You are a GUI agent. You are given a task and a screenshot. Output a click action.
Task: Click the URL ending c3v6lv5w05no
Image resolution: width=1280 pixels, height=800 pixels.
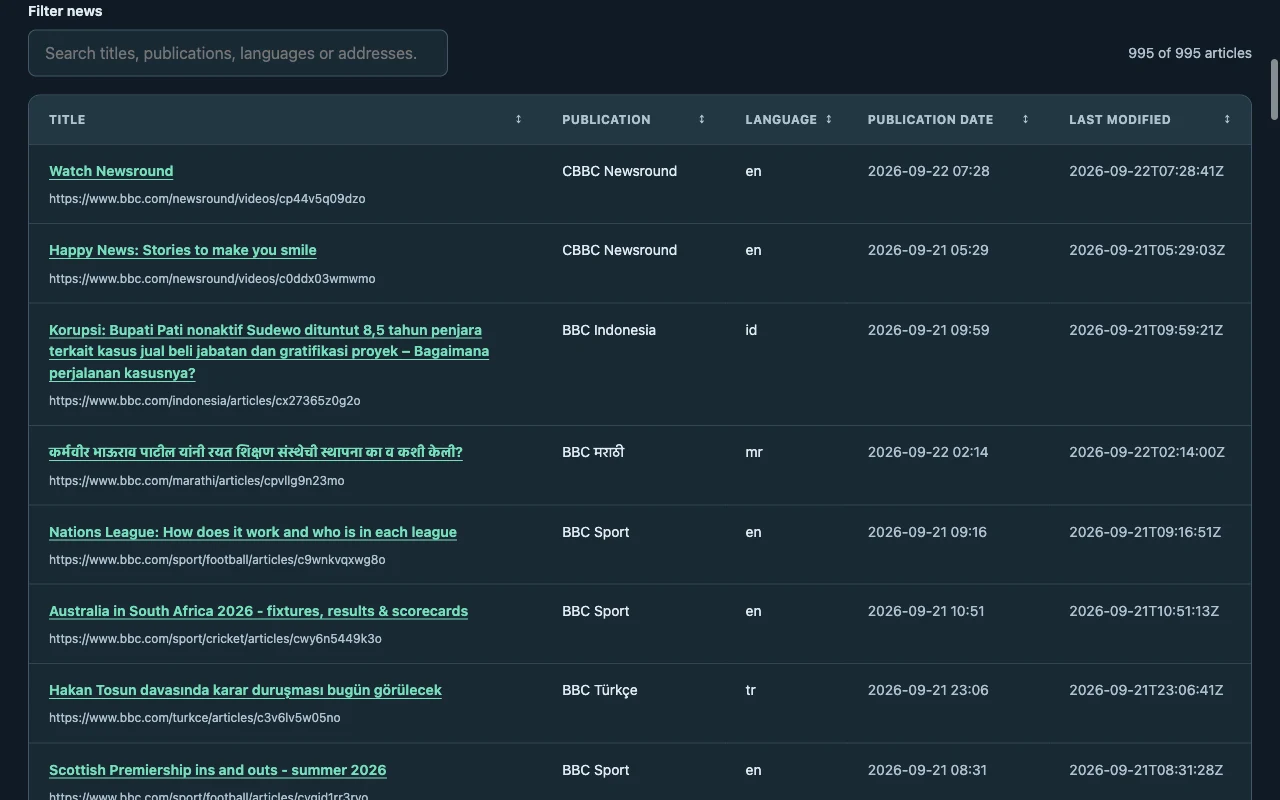[195, 718]
